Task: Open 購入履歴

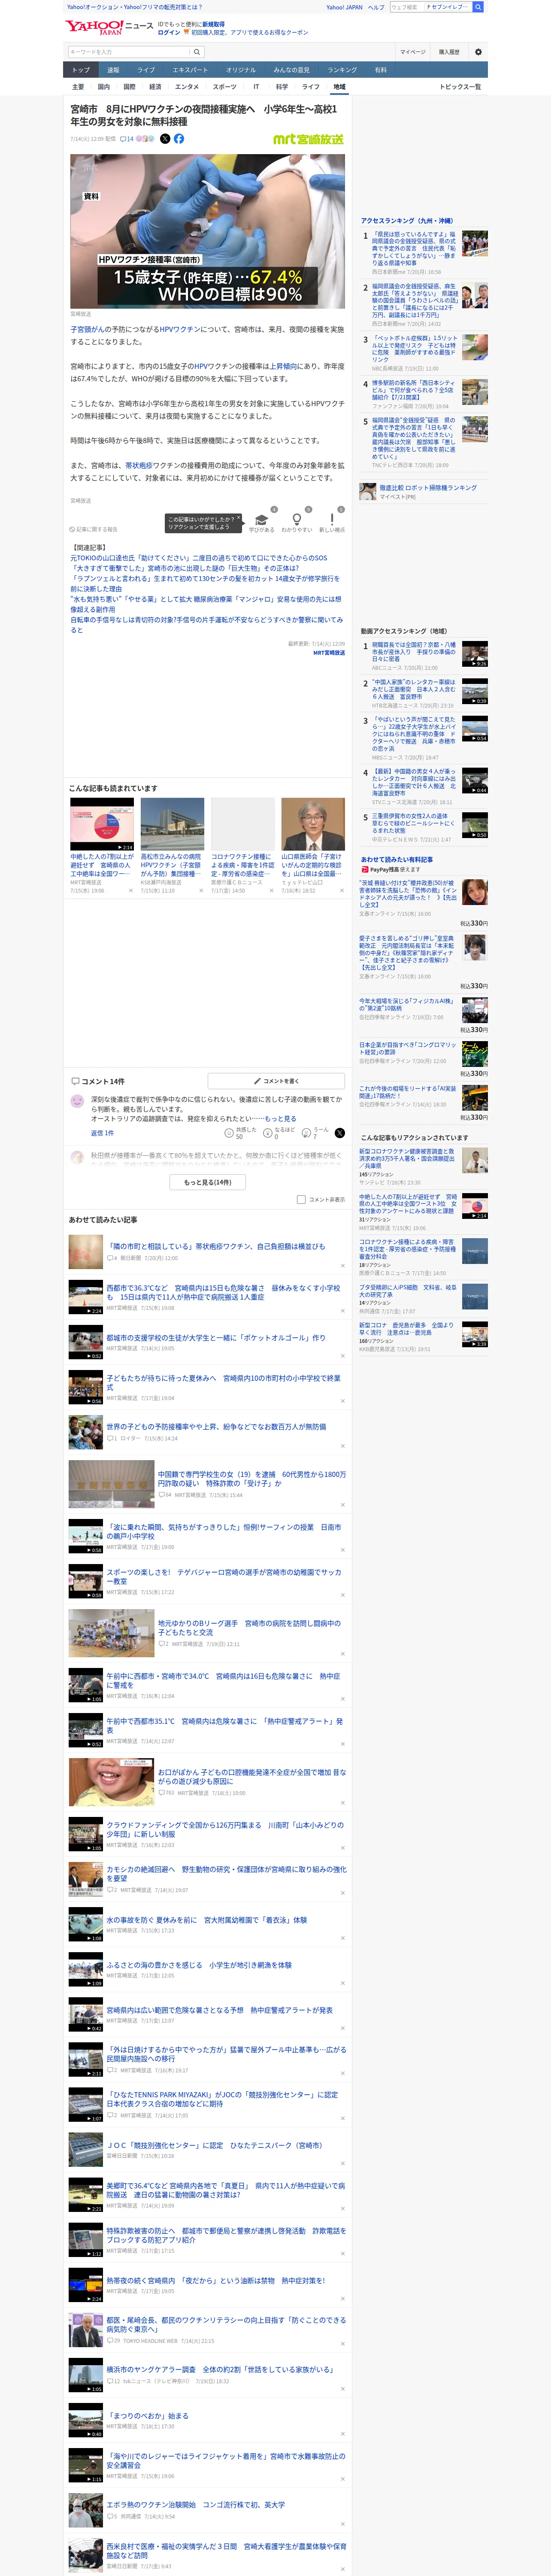Action: point(449,52)
